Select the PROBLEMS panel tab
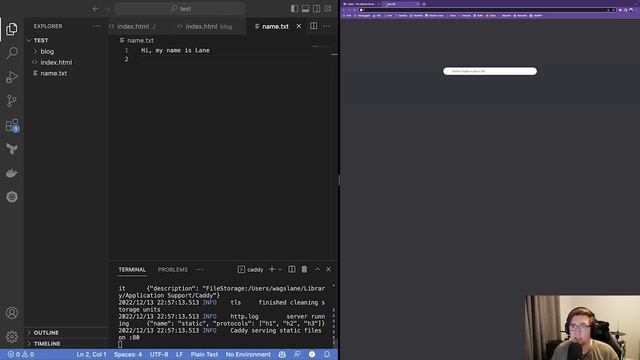Viewport: 640px width, 360px height. (x=173, y=269)
